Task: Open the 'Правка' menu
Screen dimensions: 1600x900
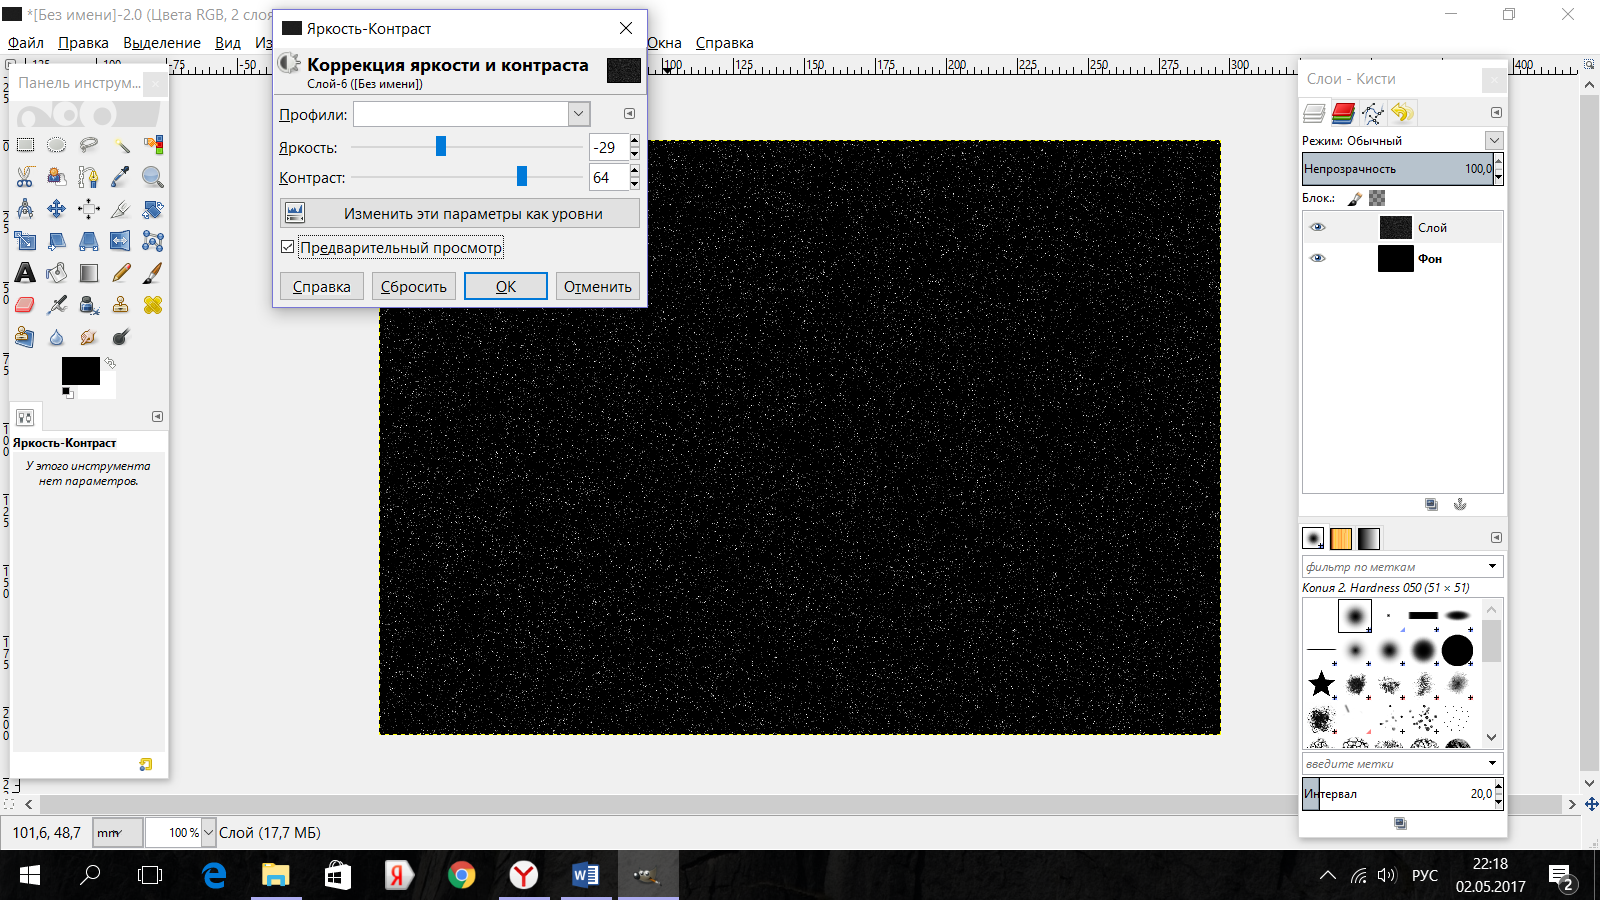Action: [x=83, y=43]
